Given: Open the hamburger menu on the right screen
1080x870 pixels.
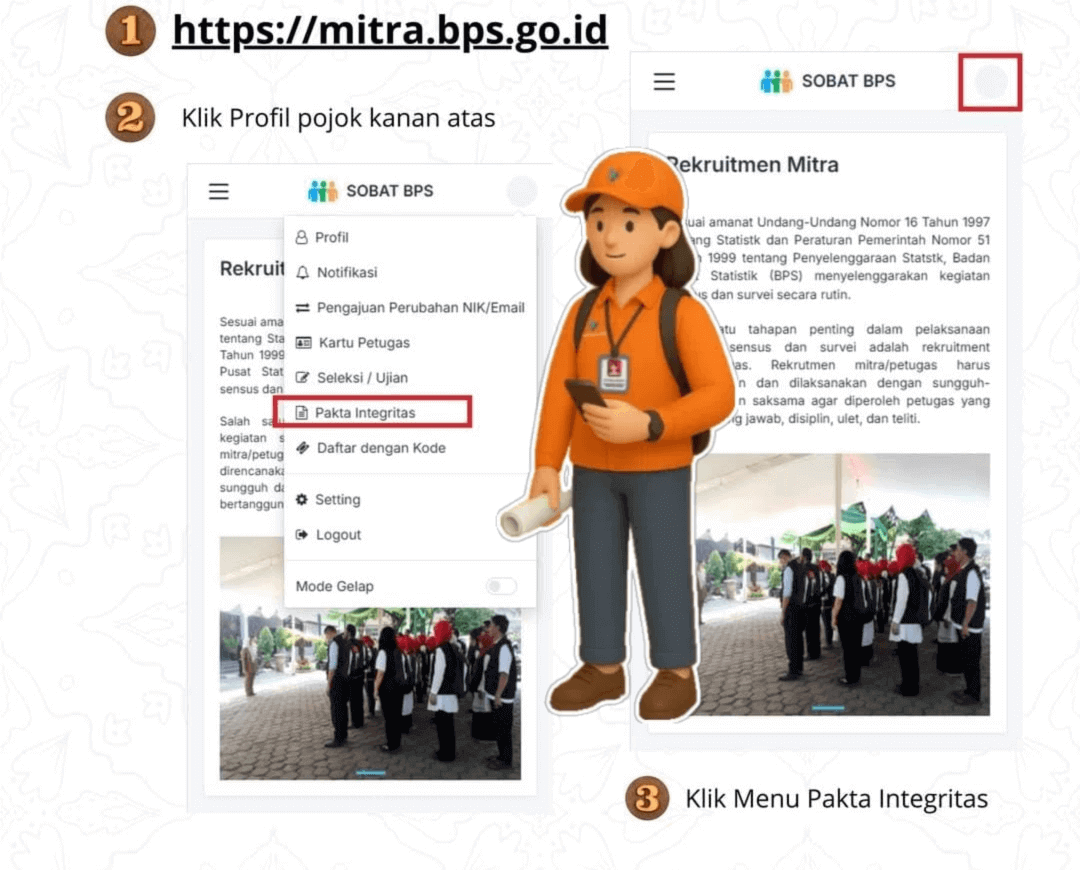Looking at the screenshot, I should click(x=664, y=82).
